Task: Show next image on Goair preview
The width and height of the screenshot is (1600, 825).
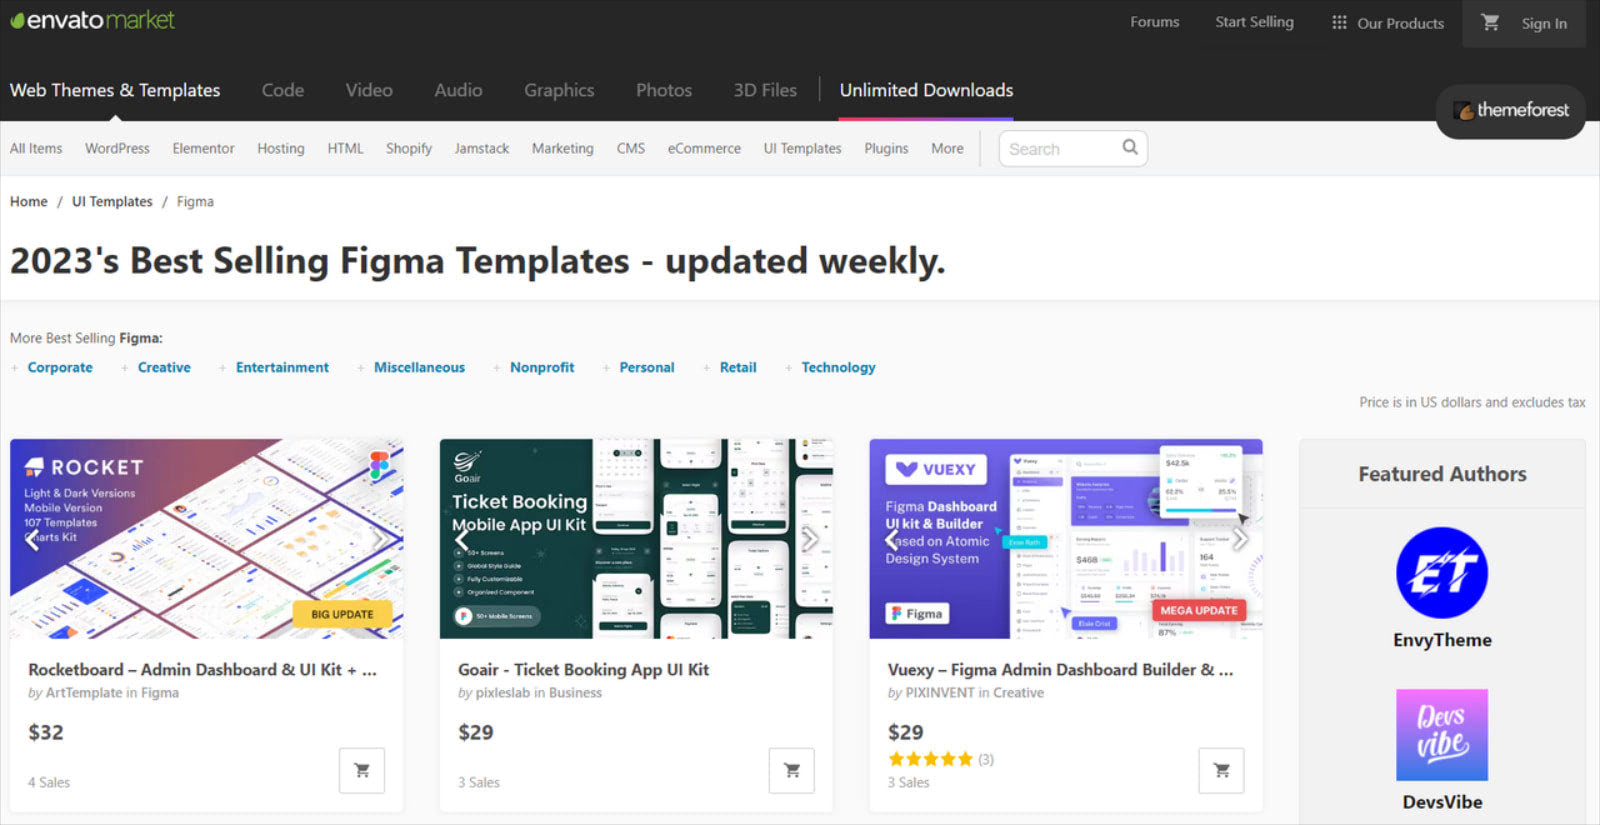Action: 810,539
